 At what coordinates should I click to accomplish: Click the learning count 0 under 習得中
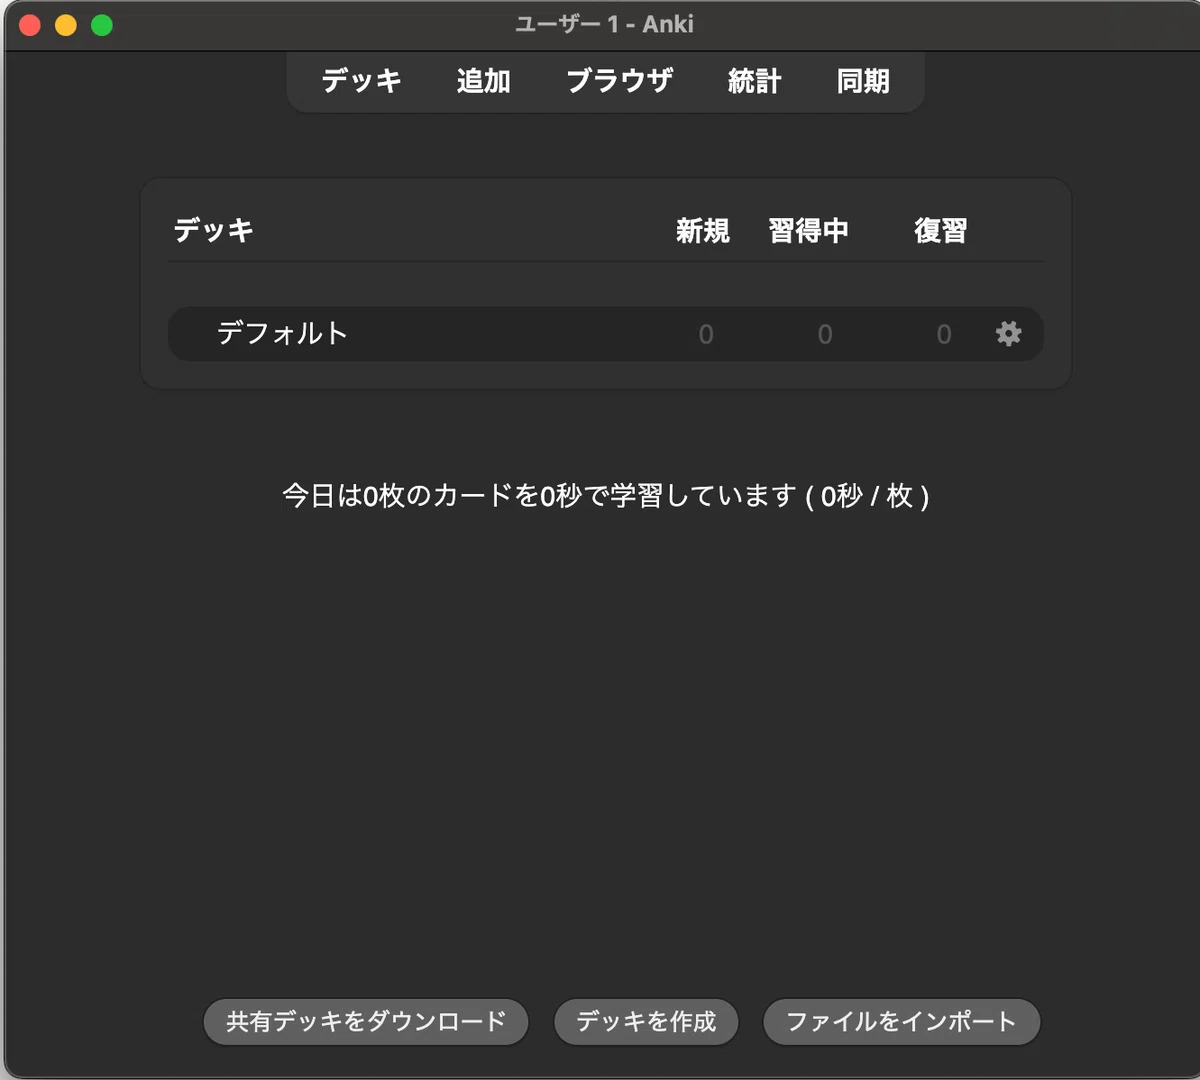pyautogui.click(x=825, y=334)
